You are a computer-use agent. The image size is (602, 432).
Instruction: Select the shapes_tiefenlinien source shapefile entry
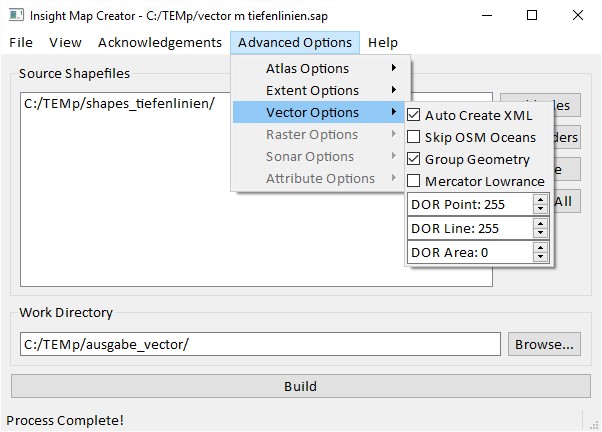click(119, 104)
